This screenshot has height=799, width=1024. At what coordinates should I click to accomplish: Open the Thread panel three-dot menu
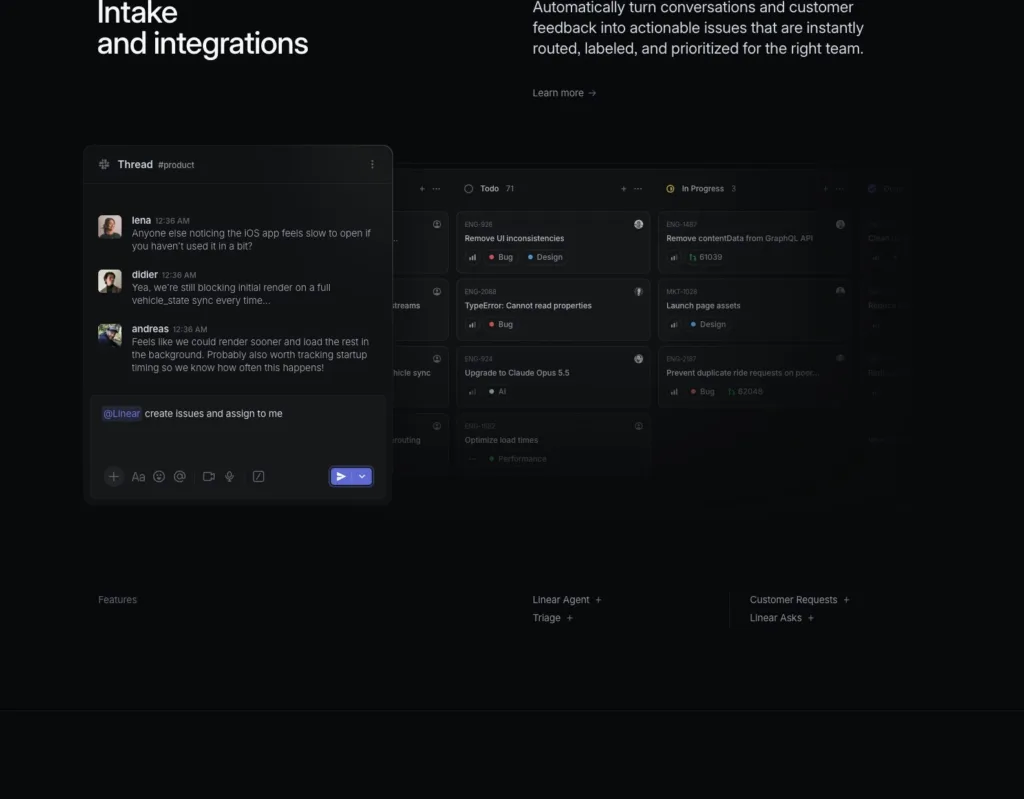point(372,165)
